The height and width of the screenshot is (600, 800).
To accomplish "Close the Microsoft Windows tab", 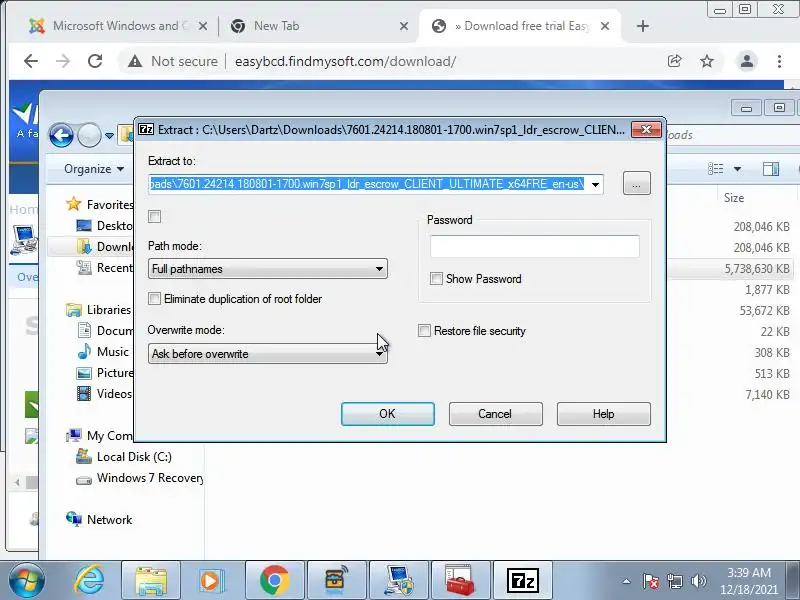I will pyautogui.click(x=203, y=26).
